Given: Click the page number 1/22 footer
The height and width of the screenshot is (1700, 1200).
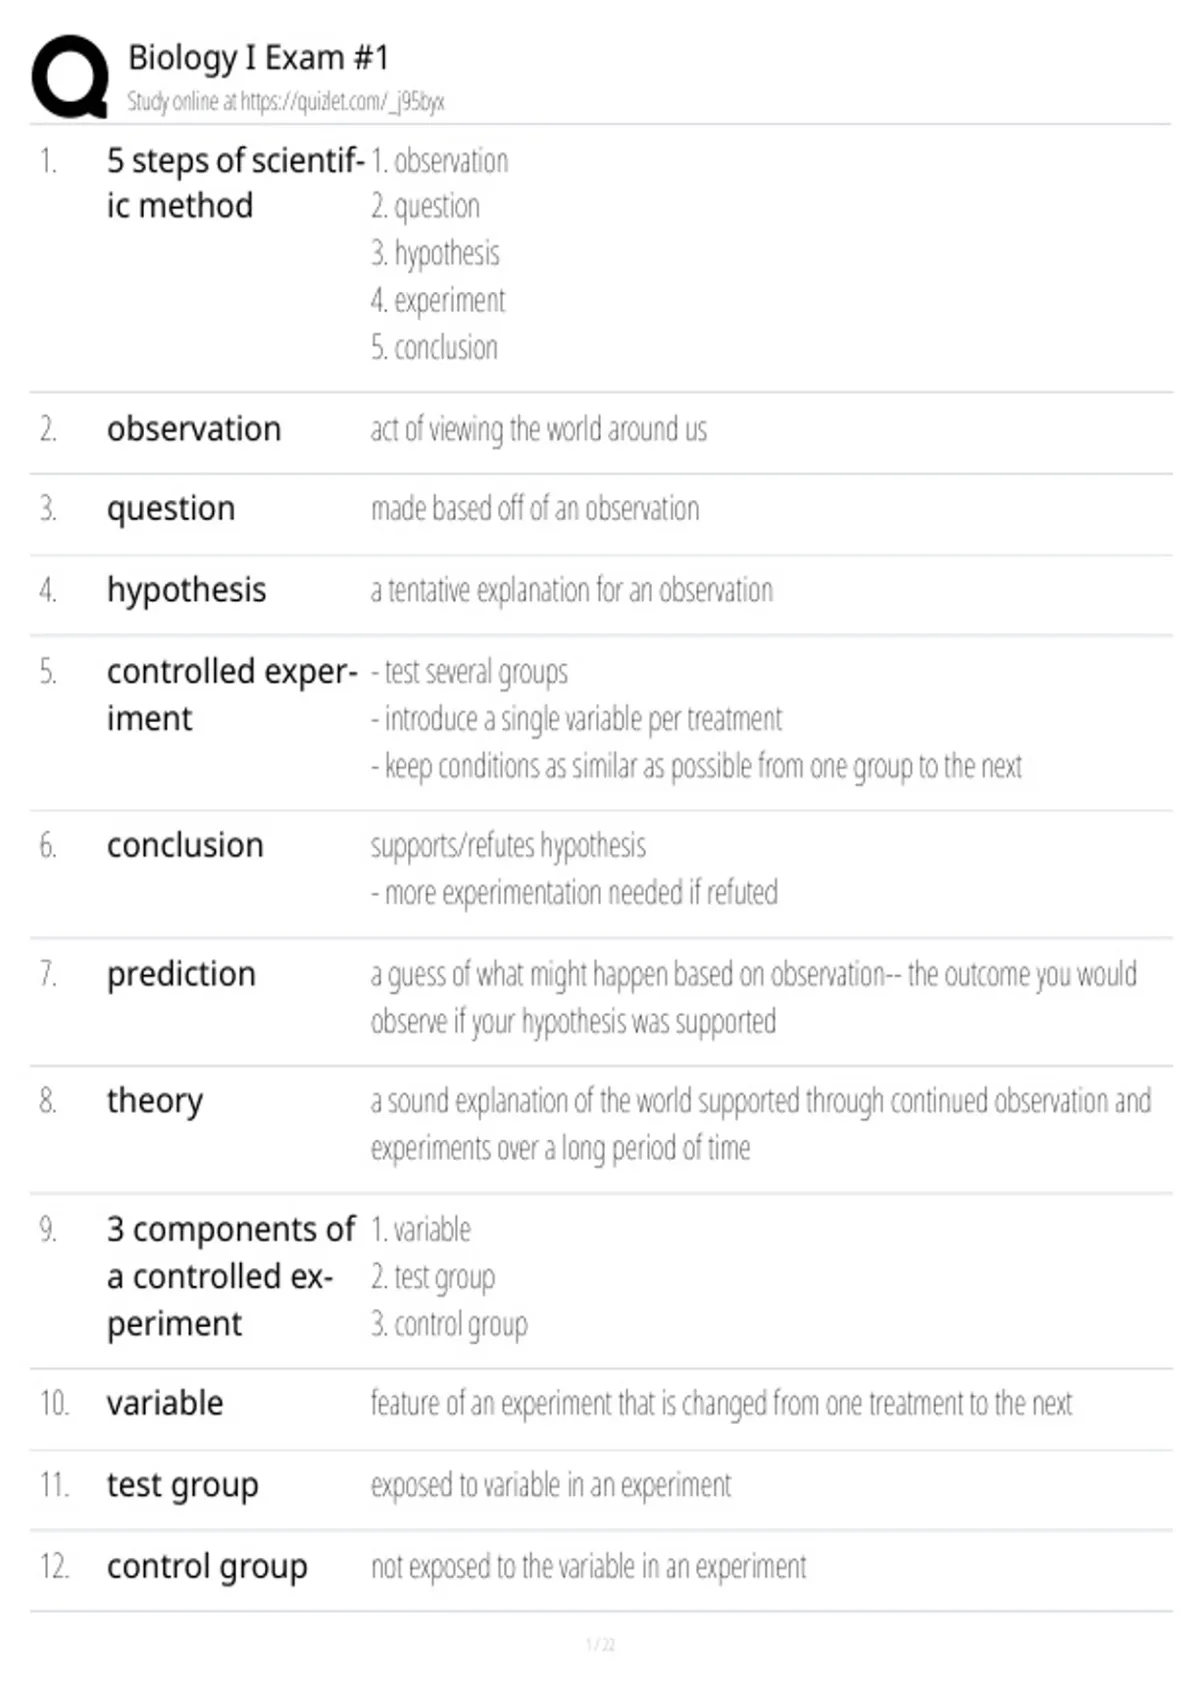Looking at the screenshot, I should [600, 1645].
